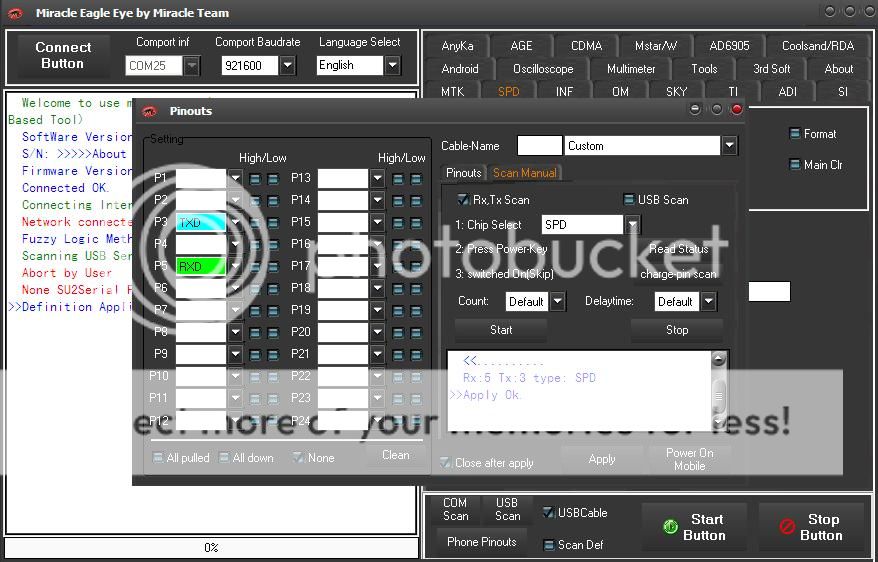Click 'Rx:5 Tx:3 type: SPD' log line
The width and height of the screenshot is (878, 562).
(x=529, y=378)
